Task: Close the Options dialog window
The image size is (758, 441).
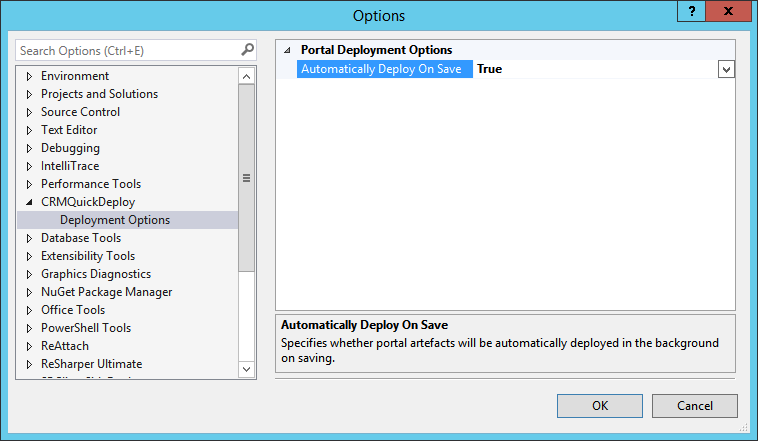Action: [731, 11]
